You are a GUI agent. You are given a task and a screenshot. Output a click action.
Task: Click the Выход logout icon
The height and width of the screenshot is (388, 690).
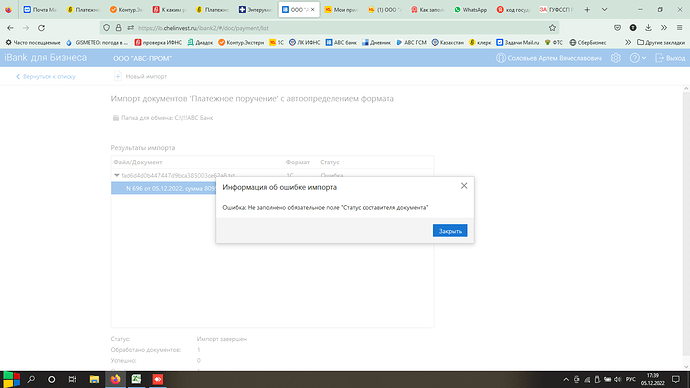pos(659,58)
